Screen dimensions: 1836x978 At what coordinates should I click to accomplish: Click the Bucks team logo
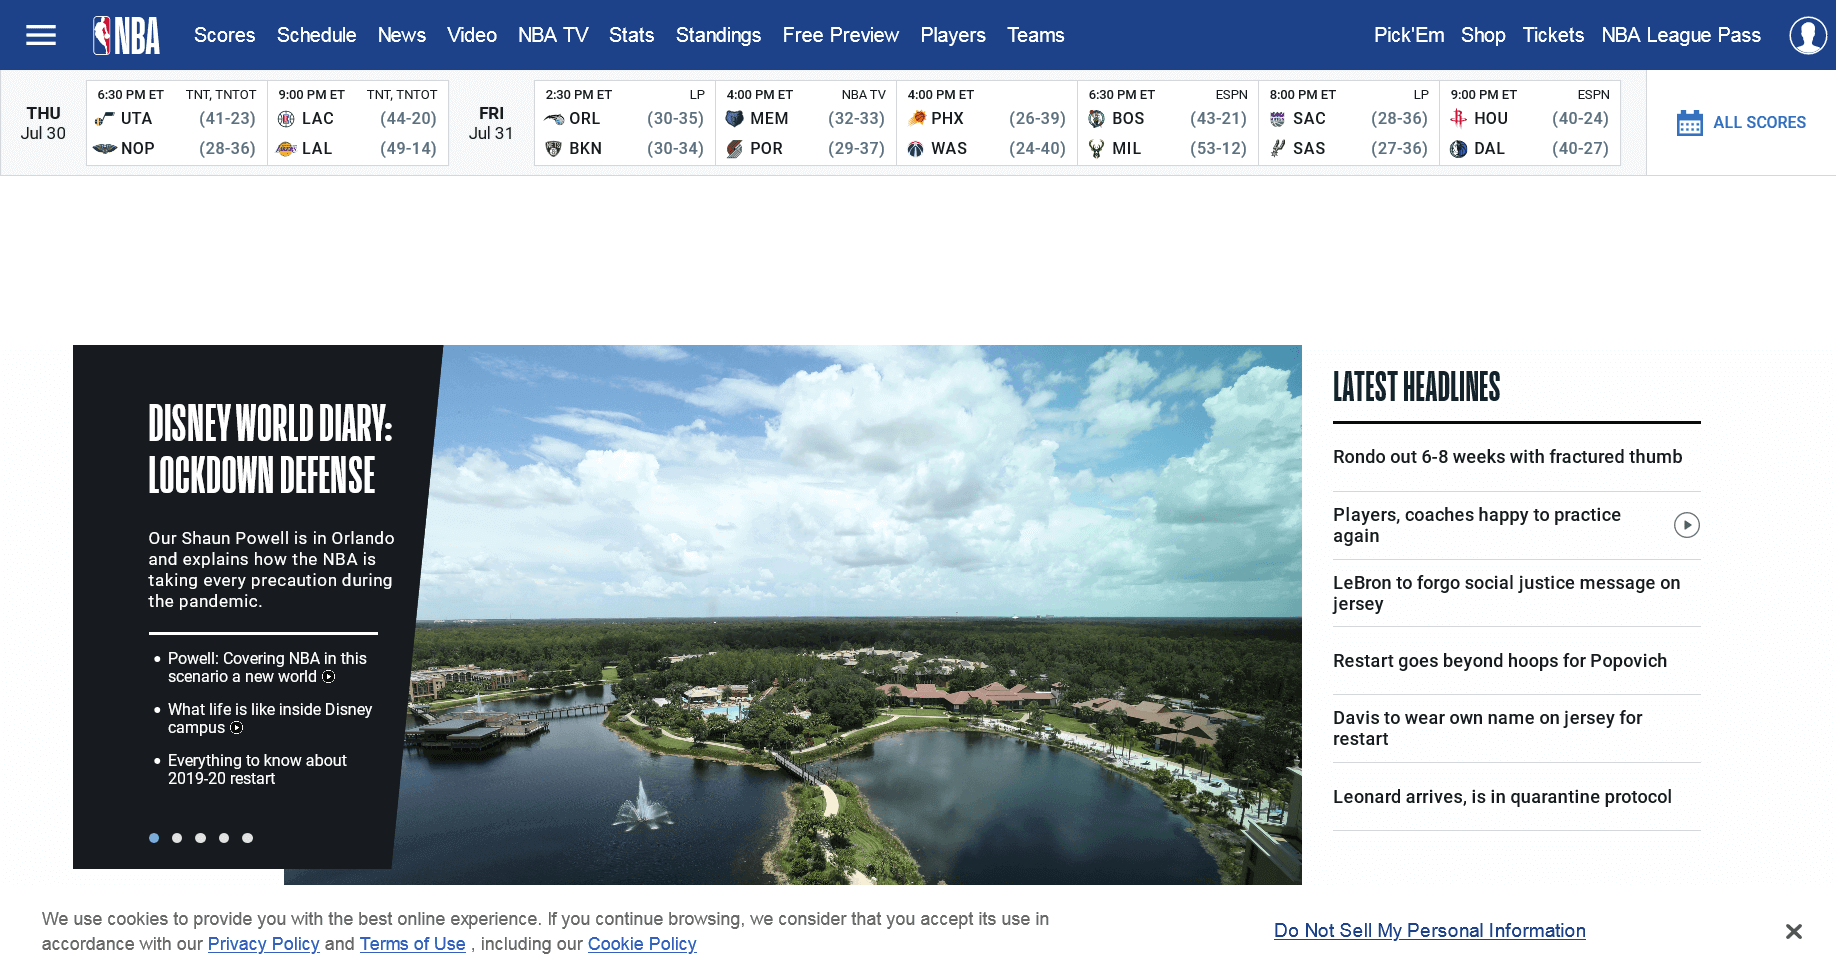(1096, 148)
